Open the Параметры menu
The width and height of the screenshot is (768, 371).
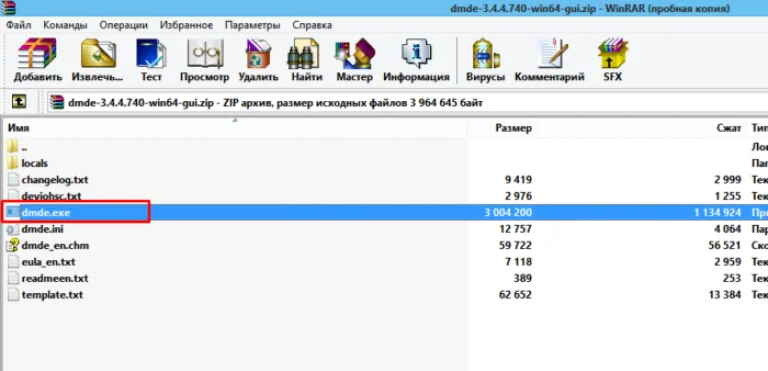tap(253, 25)
